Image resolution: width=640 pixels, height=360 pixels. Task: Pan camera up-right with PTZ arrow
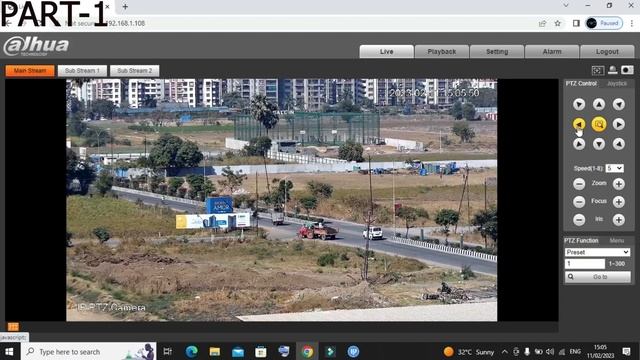click(619, 104)
